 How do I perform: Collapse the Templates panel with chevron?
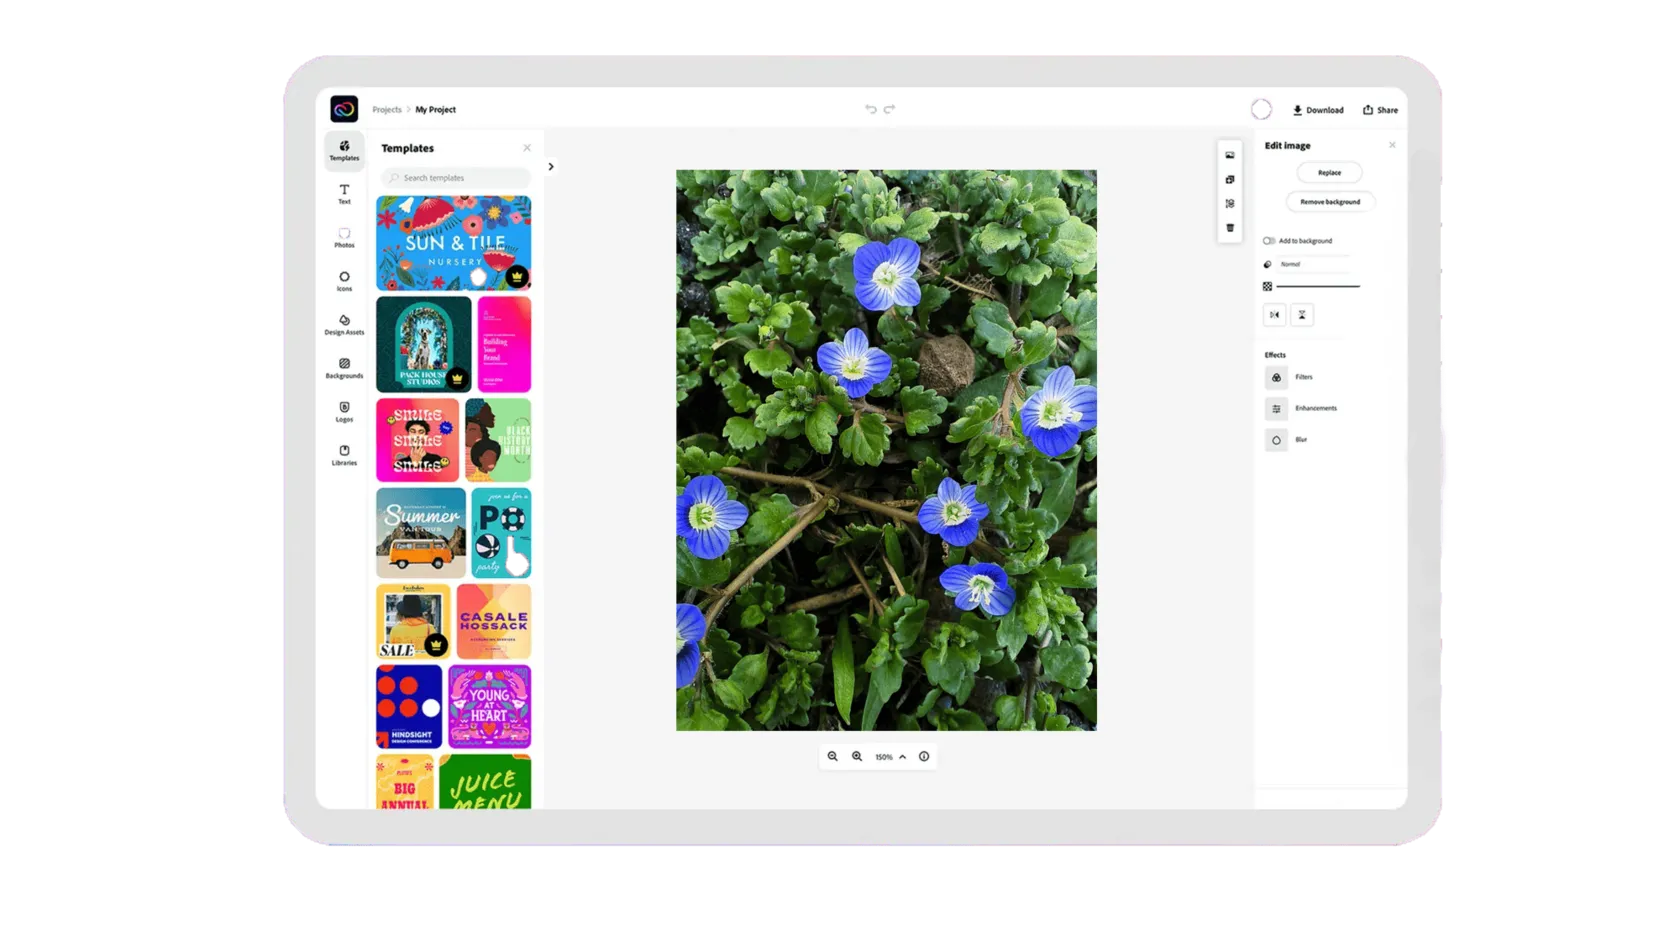coord(551,167)
